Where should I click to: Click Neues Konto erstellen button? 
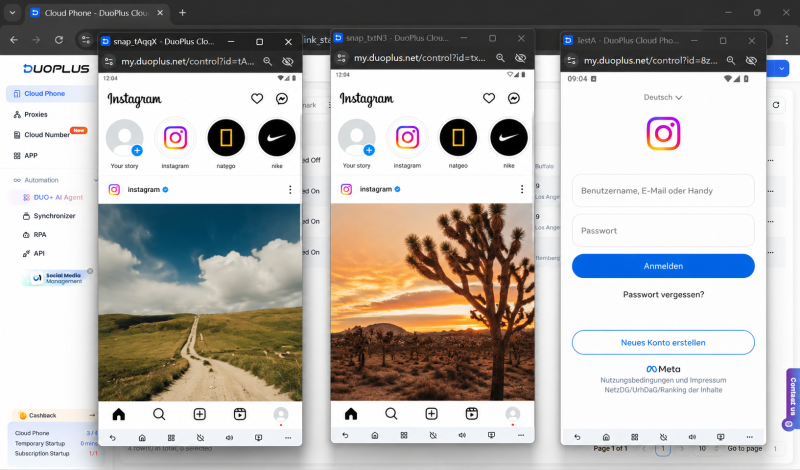click(x=663, y=342)
